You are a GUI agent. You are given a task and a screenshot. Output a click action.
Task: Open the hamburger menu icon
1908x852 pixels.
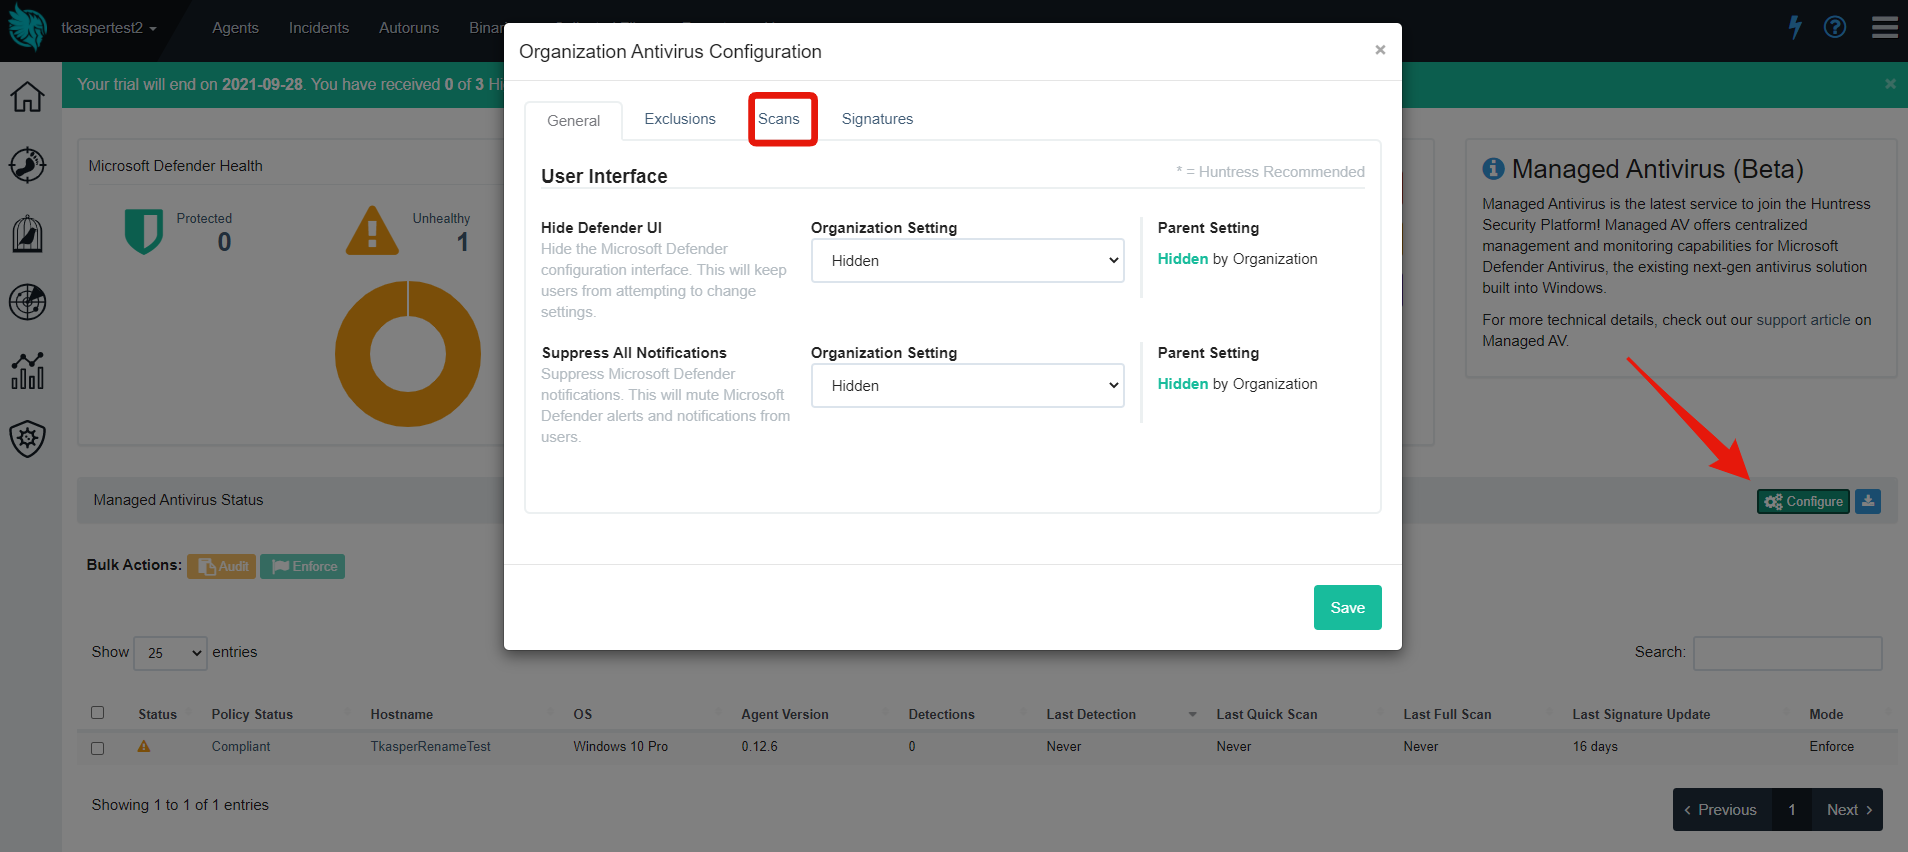pyautogui.click(x=1885, y=27)
